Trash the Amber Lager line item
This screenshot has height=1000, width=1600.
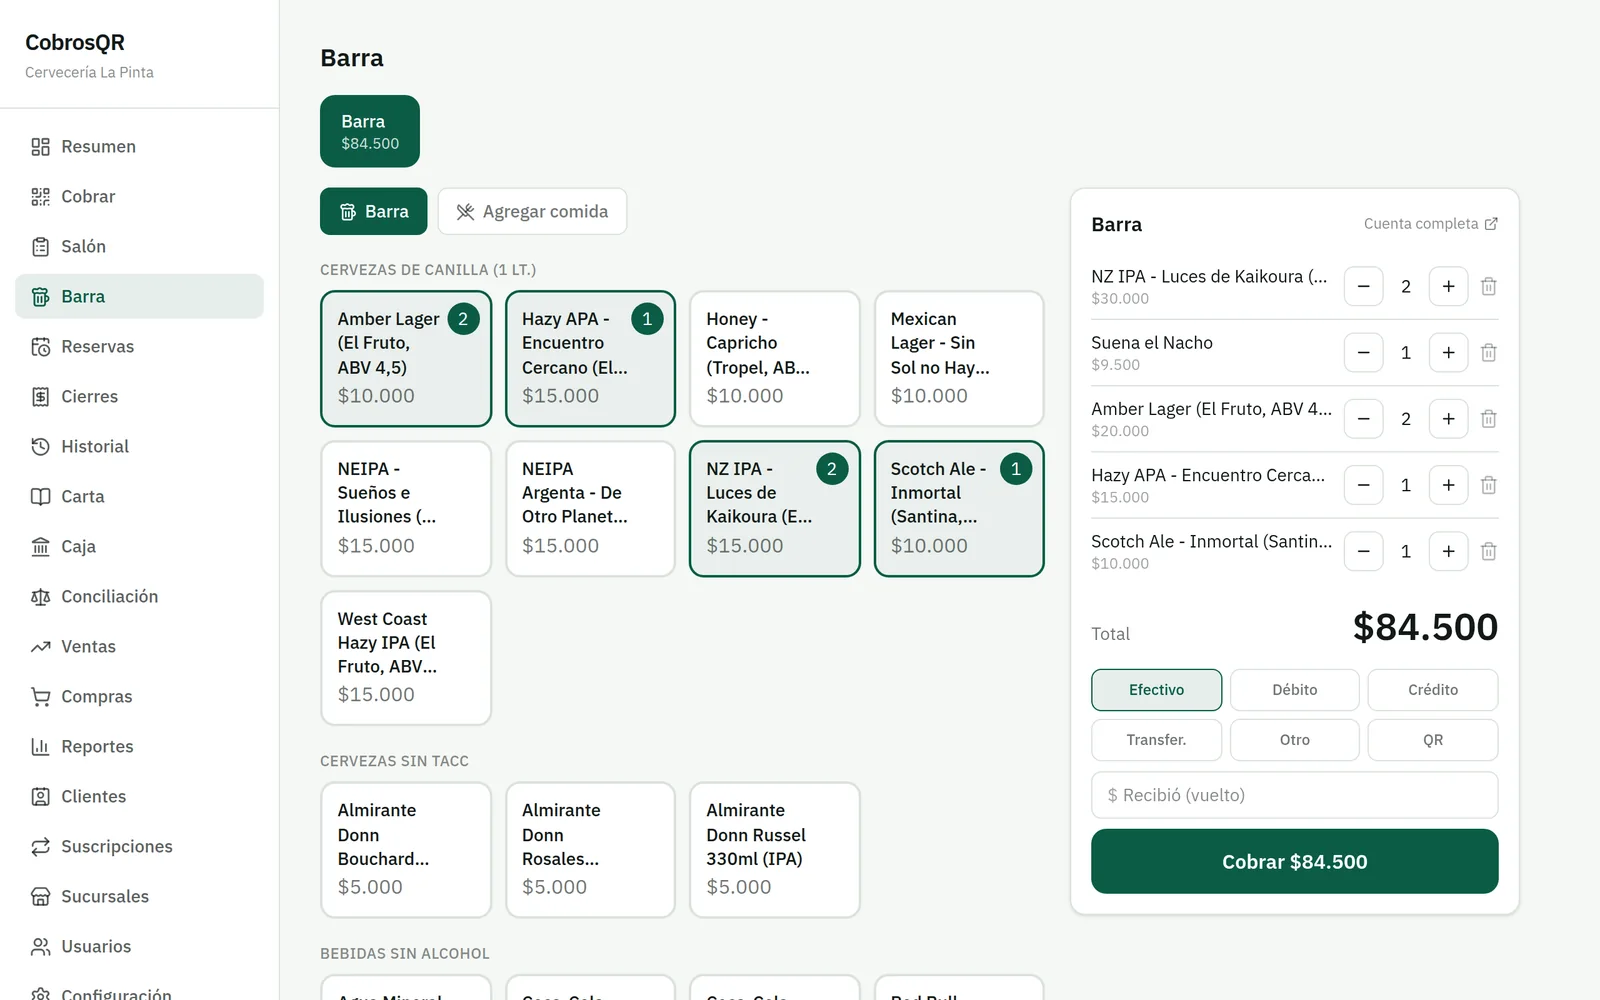(x=1488, y=419)
